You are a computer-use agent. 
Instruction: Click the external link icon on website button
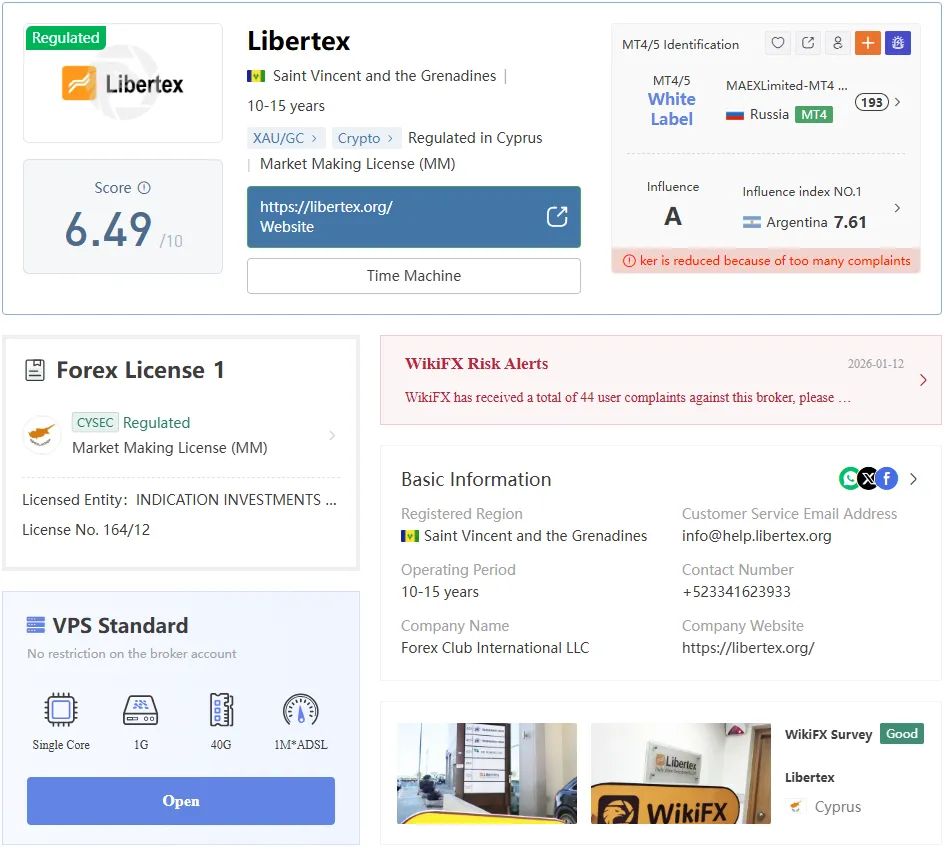(x=557, y=216)
